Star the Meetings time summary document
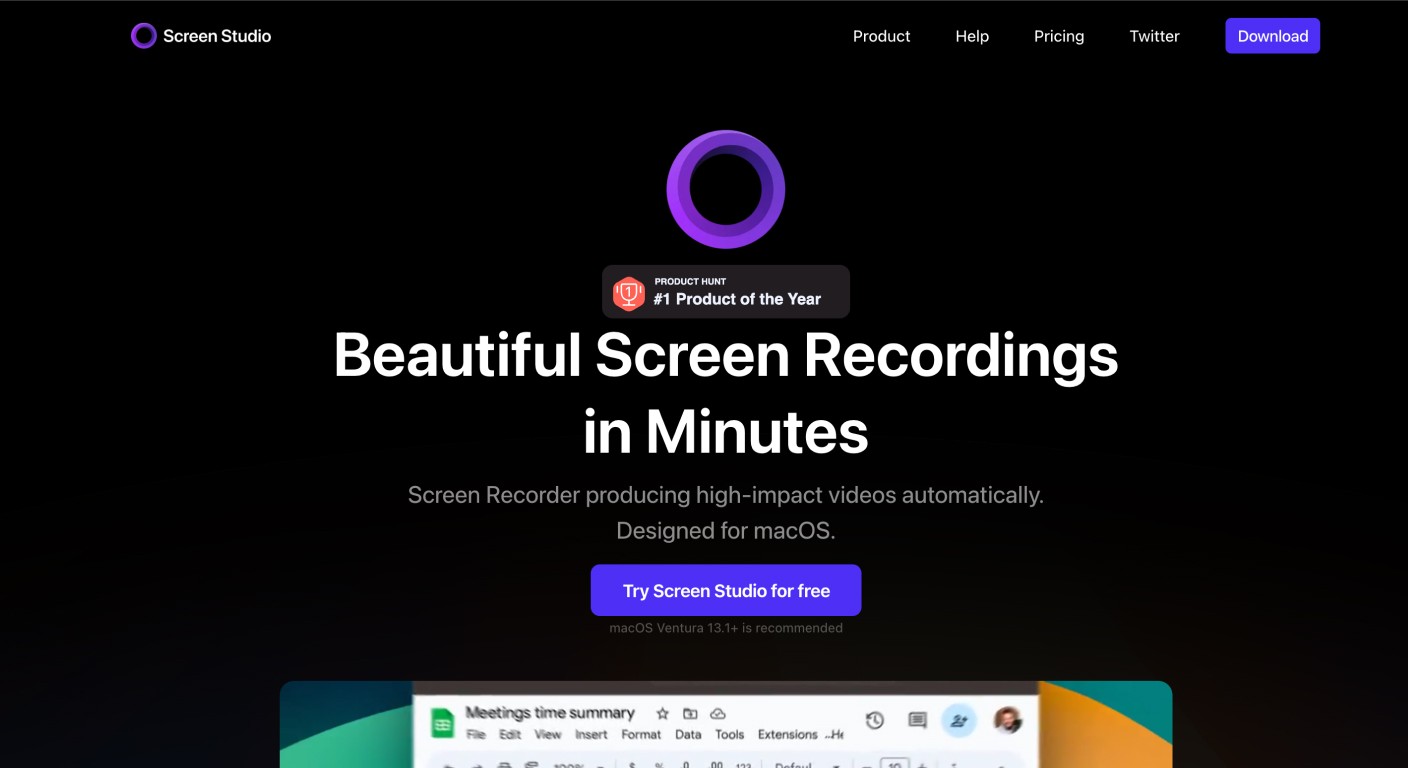 662,713
